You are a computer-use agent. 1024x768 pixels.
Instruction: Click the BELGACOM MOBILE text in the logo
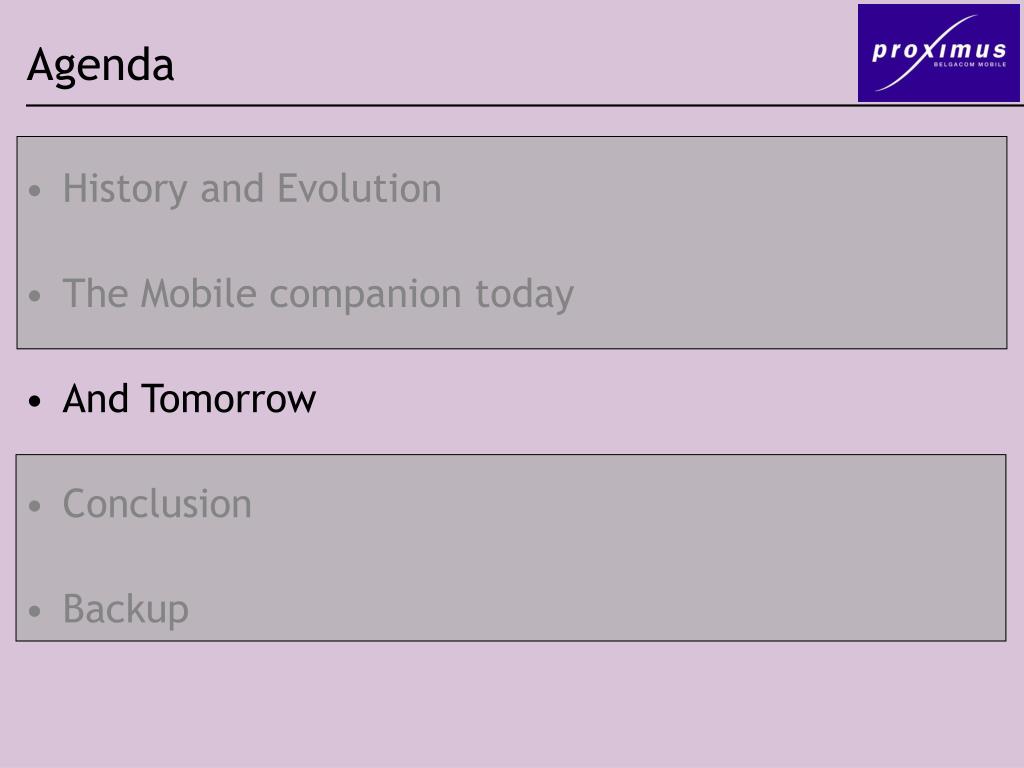tap(970, 65)
